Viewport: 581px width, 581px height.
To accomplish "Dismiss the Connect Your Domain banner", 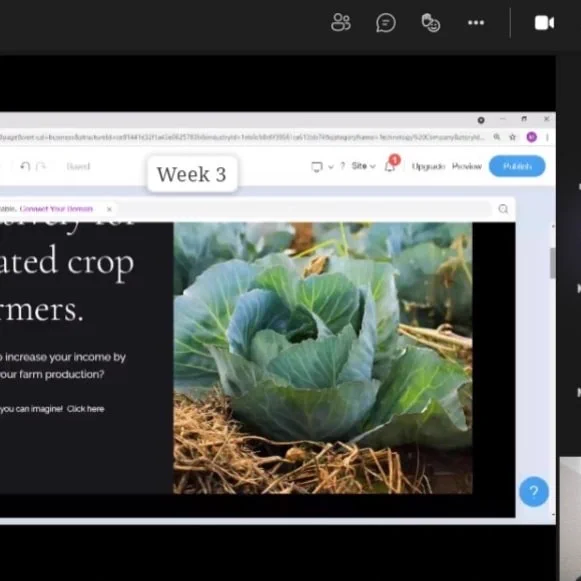I will click(x=109, y=209).
